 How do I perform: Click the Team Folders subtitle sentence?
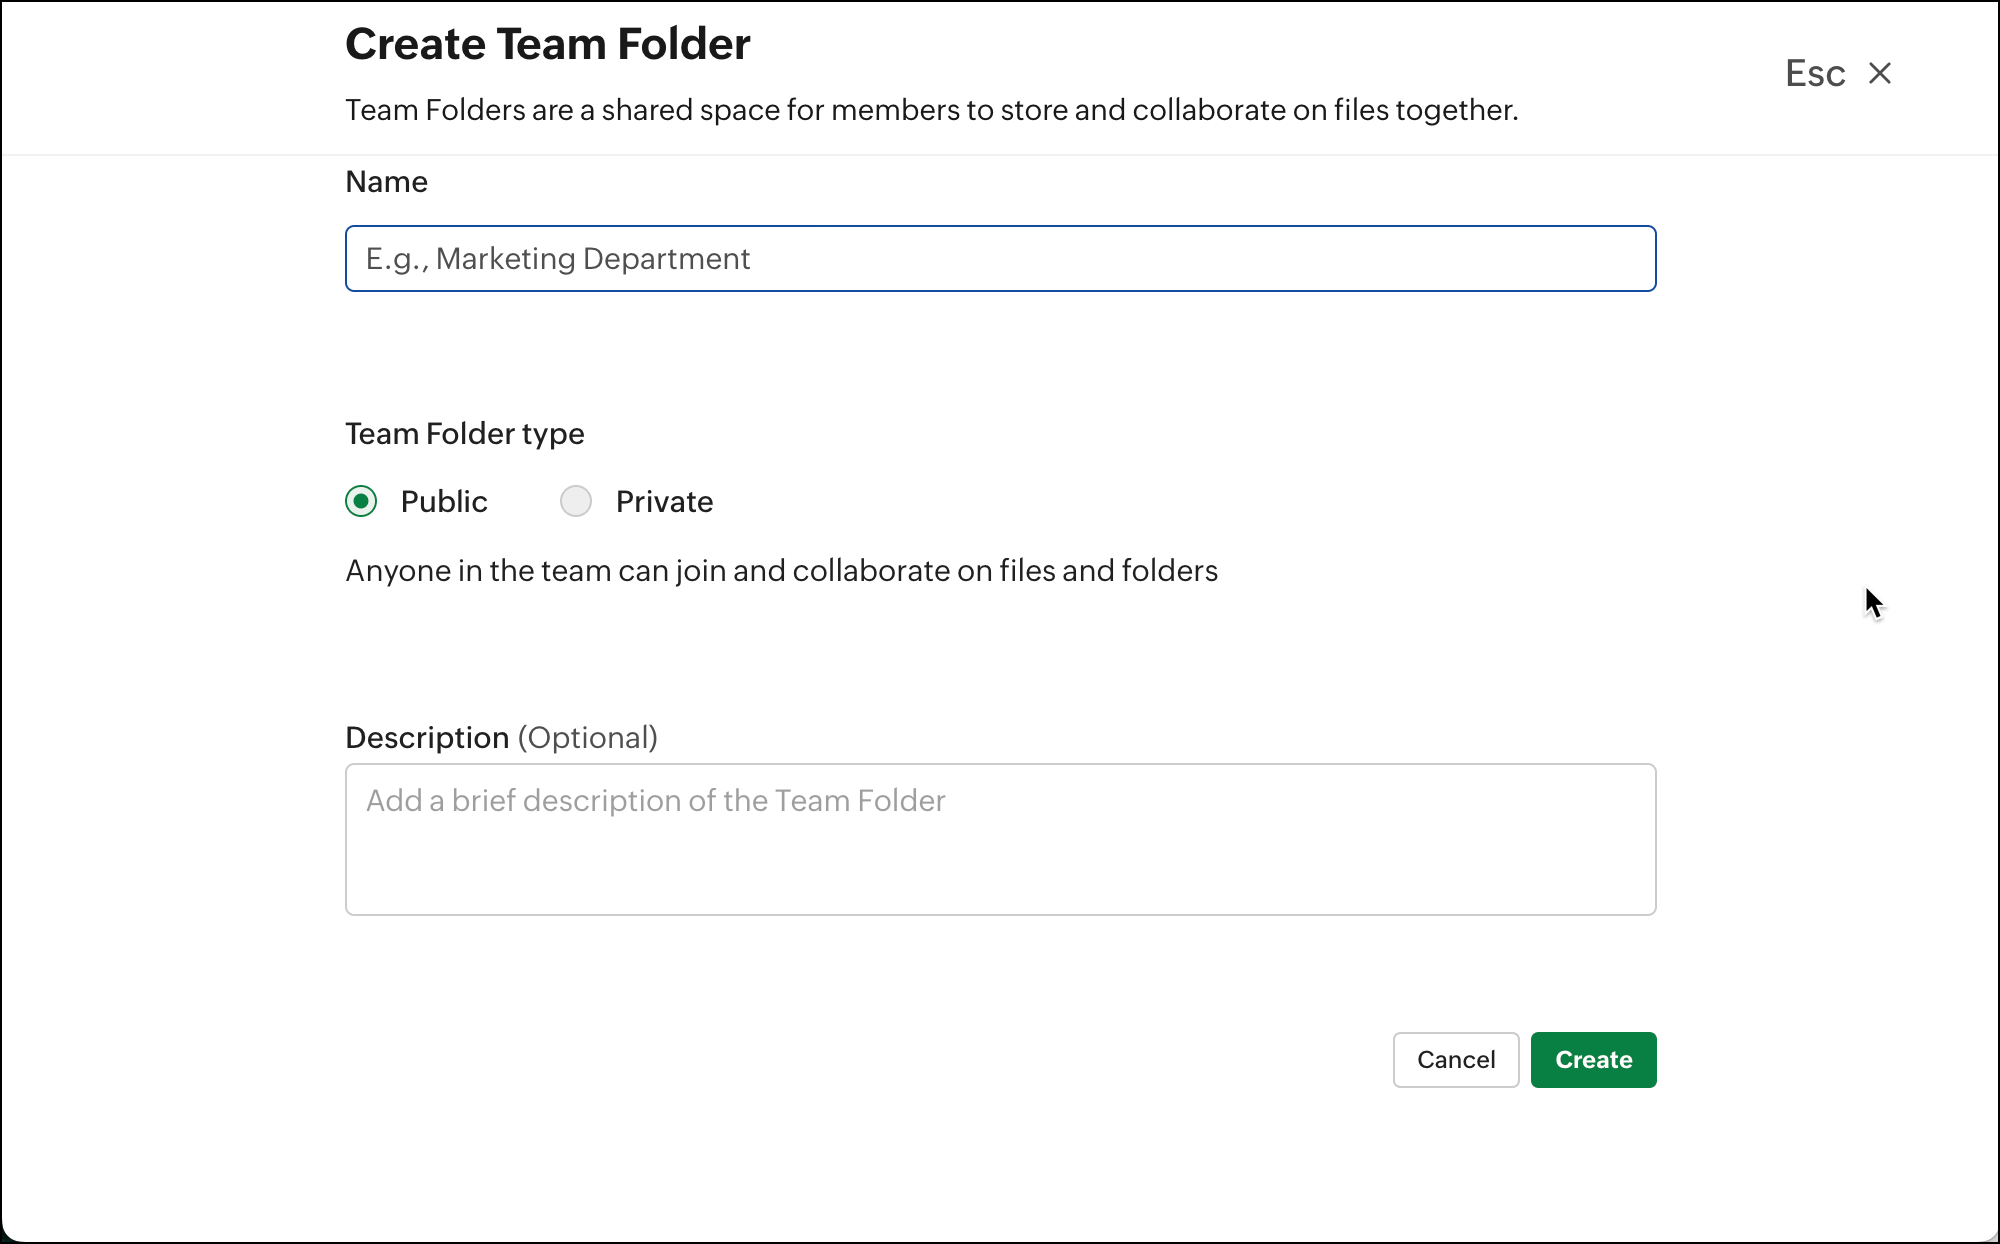[931, 110]
